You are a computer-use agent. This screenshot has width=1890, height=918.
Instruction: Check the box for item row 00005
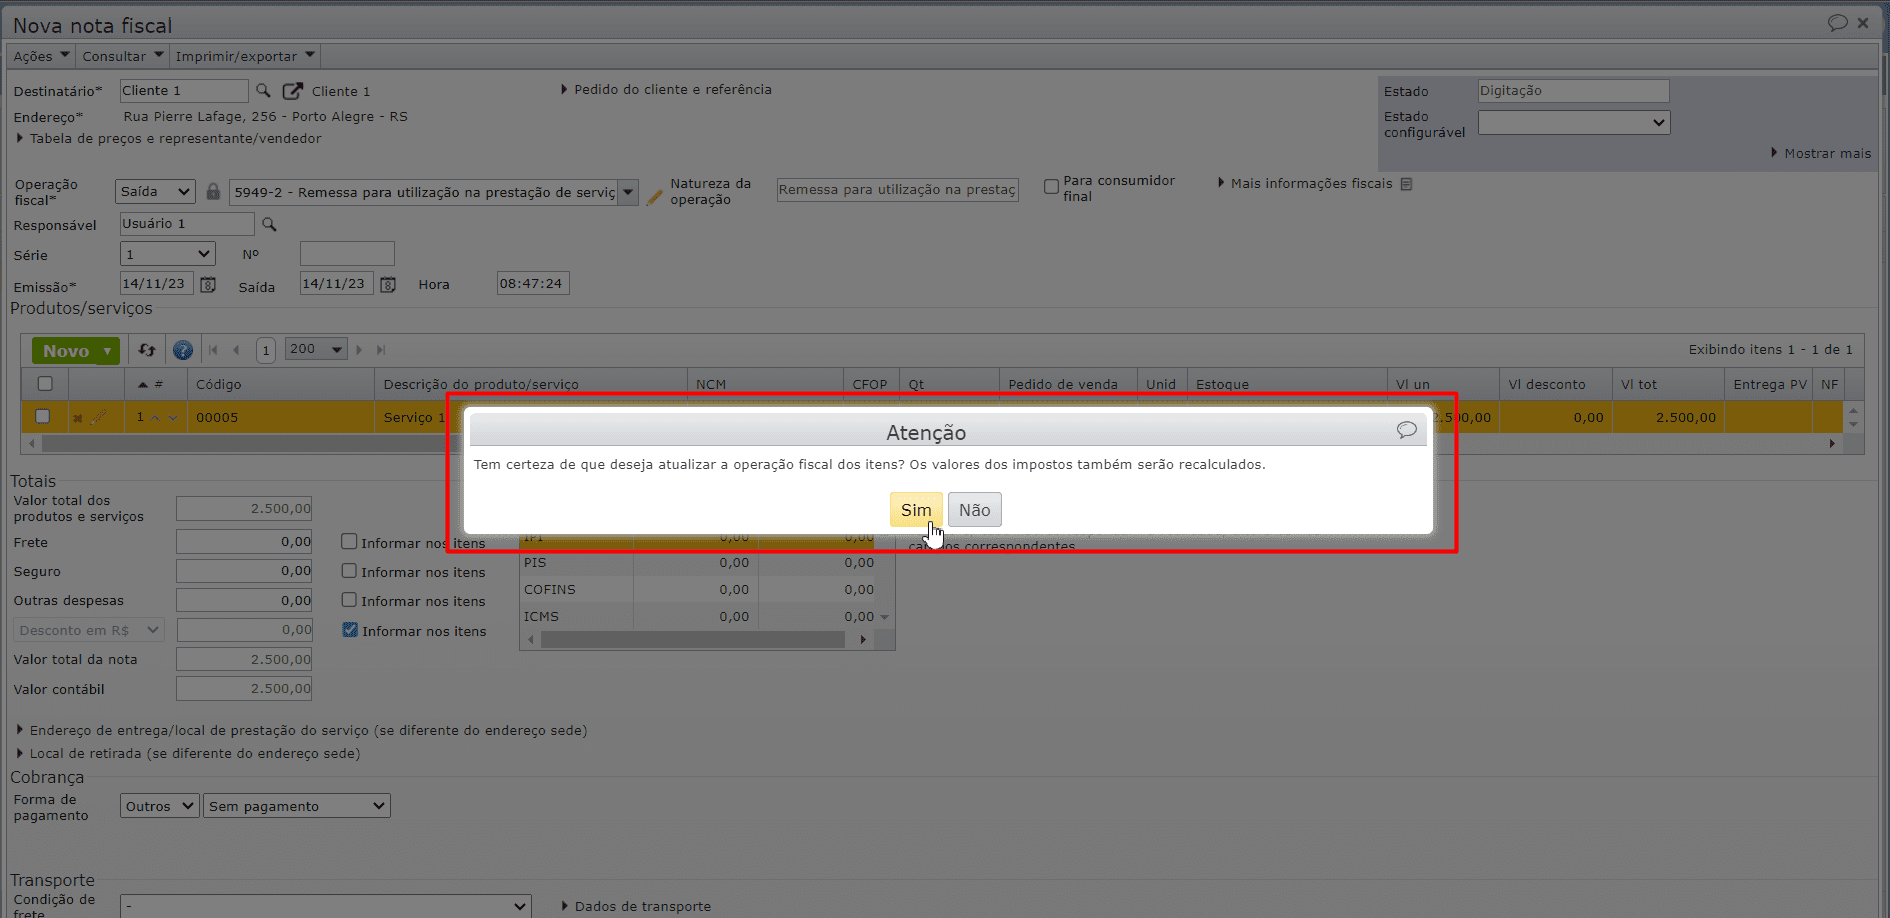tap(42, 417)
